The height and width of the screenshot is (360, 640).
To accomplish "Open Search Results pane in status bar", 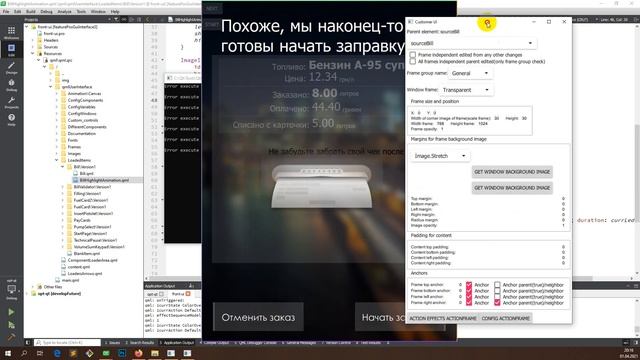I will point(140,343).
